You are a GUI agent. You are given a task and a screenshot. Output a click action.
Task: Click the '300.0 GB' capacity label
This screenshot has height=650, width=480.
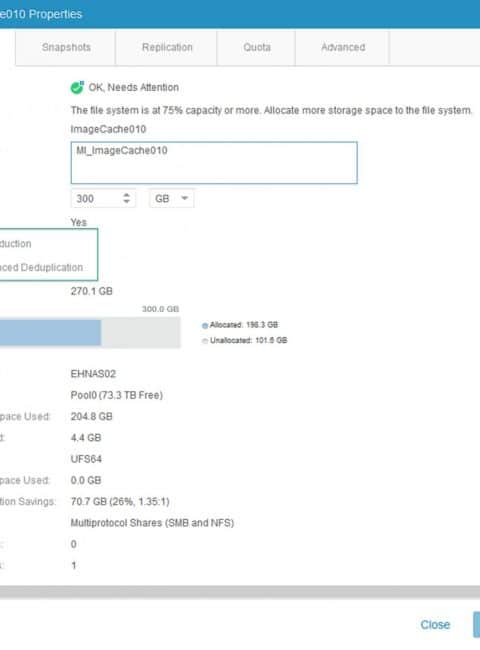(x=160, y=309)
